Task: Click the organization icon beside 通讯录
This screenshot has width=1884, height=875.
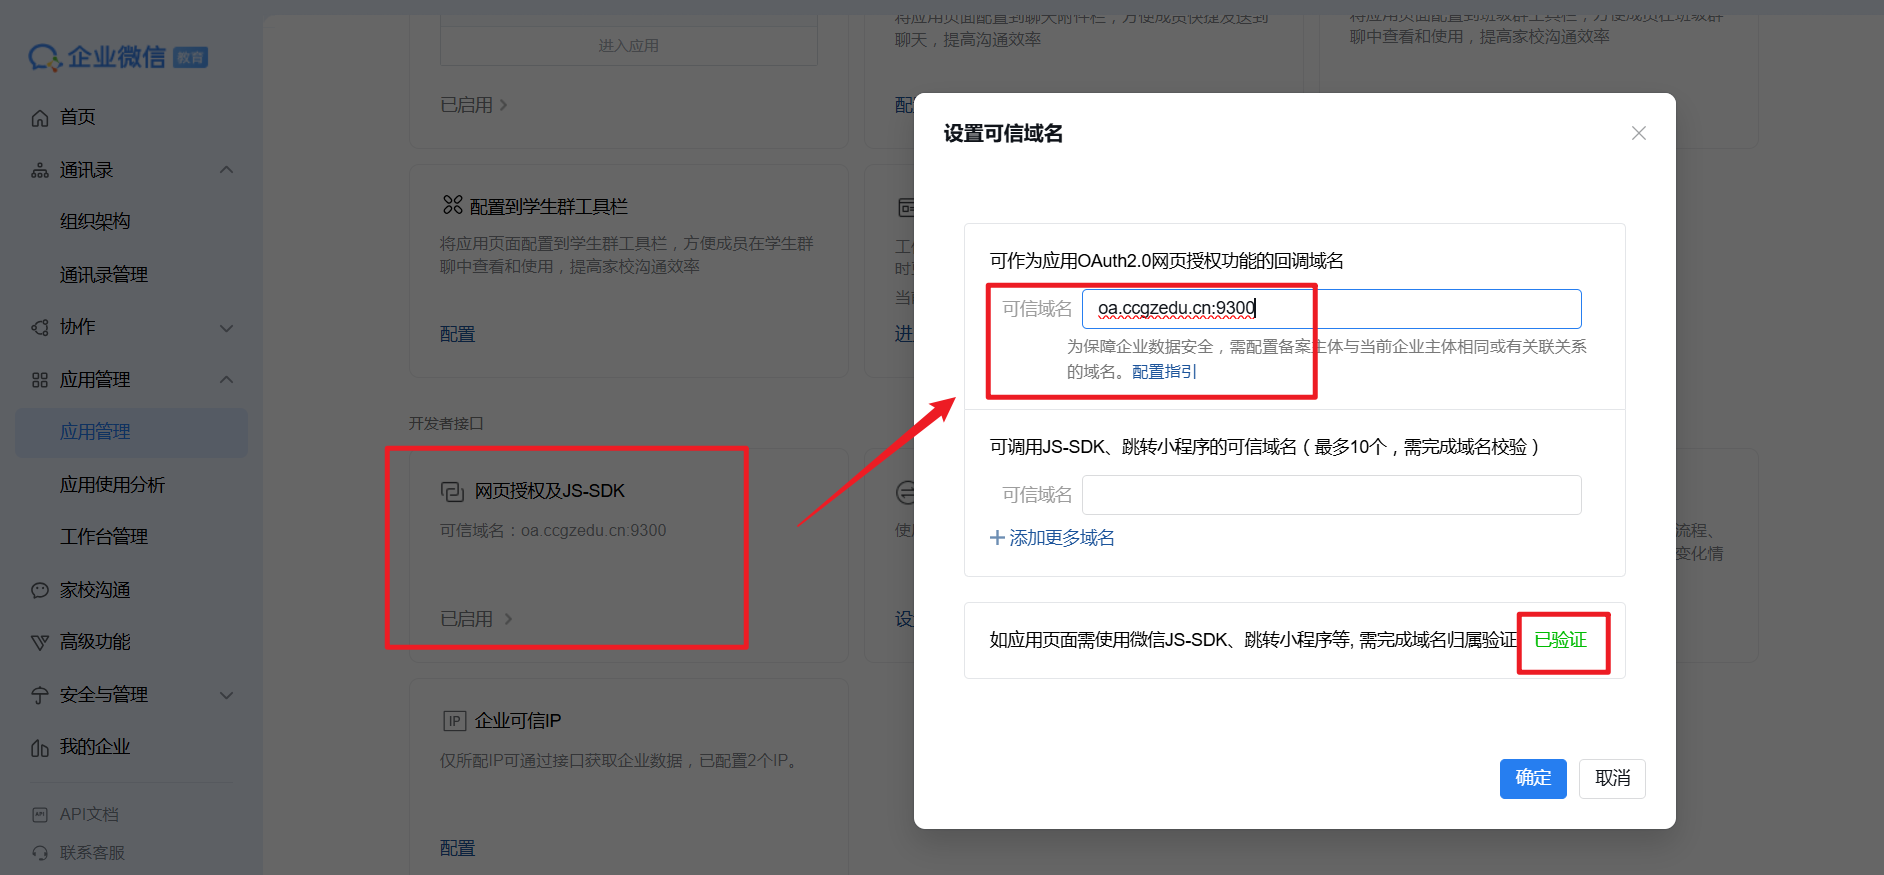Action: pyautogui.click(x=40, y=171)
